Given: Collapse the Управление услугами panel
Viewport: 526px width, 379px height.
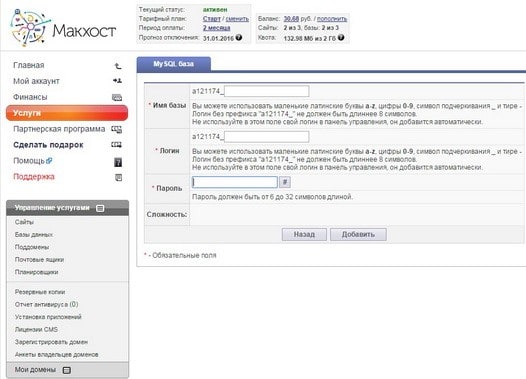Looking at the screenshot, I should pyautogui.click(x=100, y=208).
